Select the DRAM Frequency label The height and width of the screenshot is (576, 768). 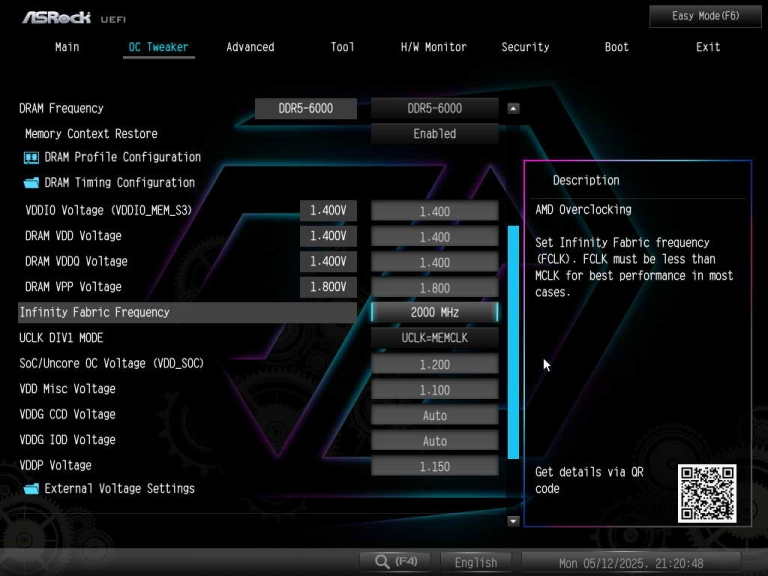[61, 108]
